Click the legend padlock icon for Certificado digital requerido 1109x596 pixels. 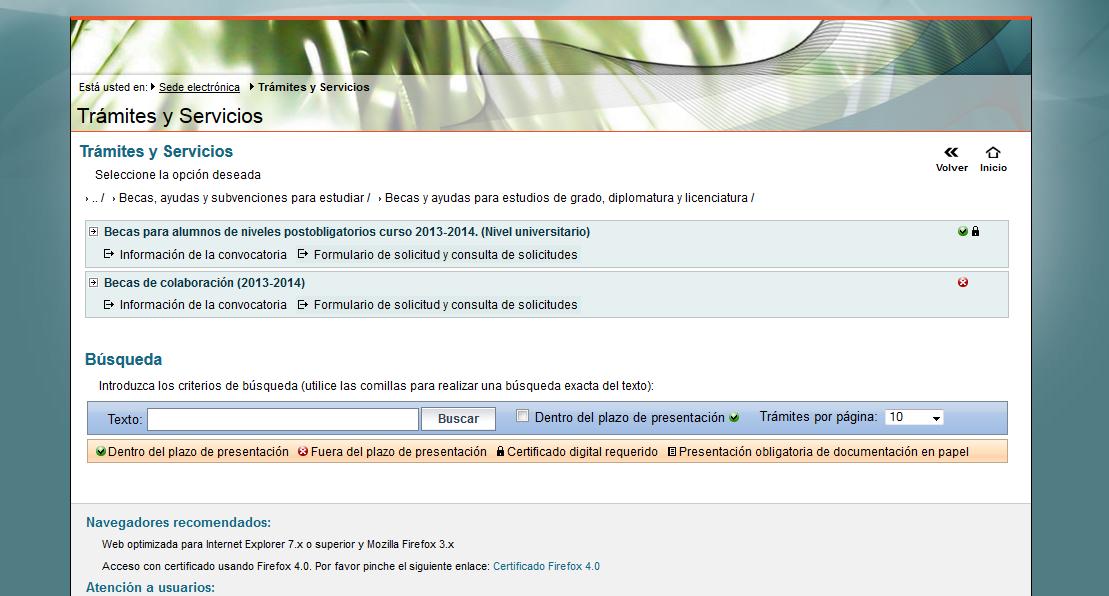(x=500, y=452)
